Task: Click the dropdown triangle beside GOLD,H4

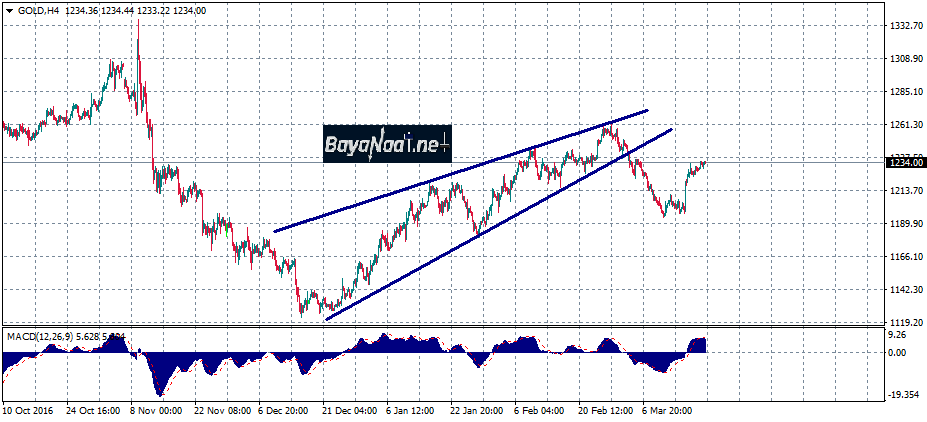Action: [8, 10]
